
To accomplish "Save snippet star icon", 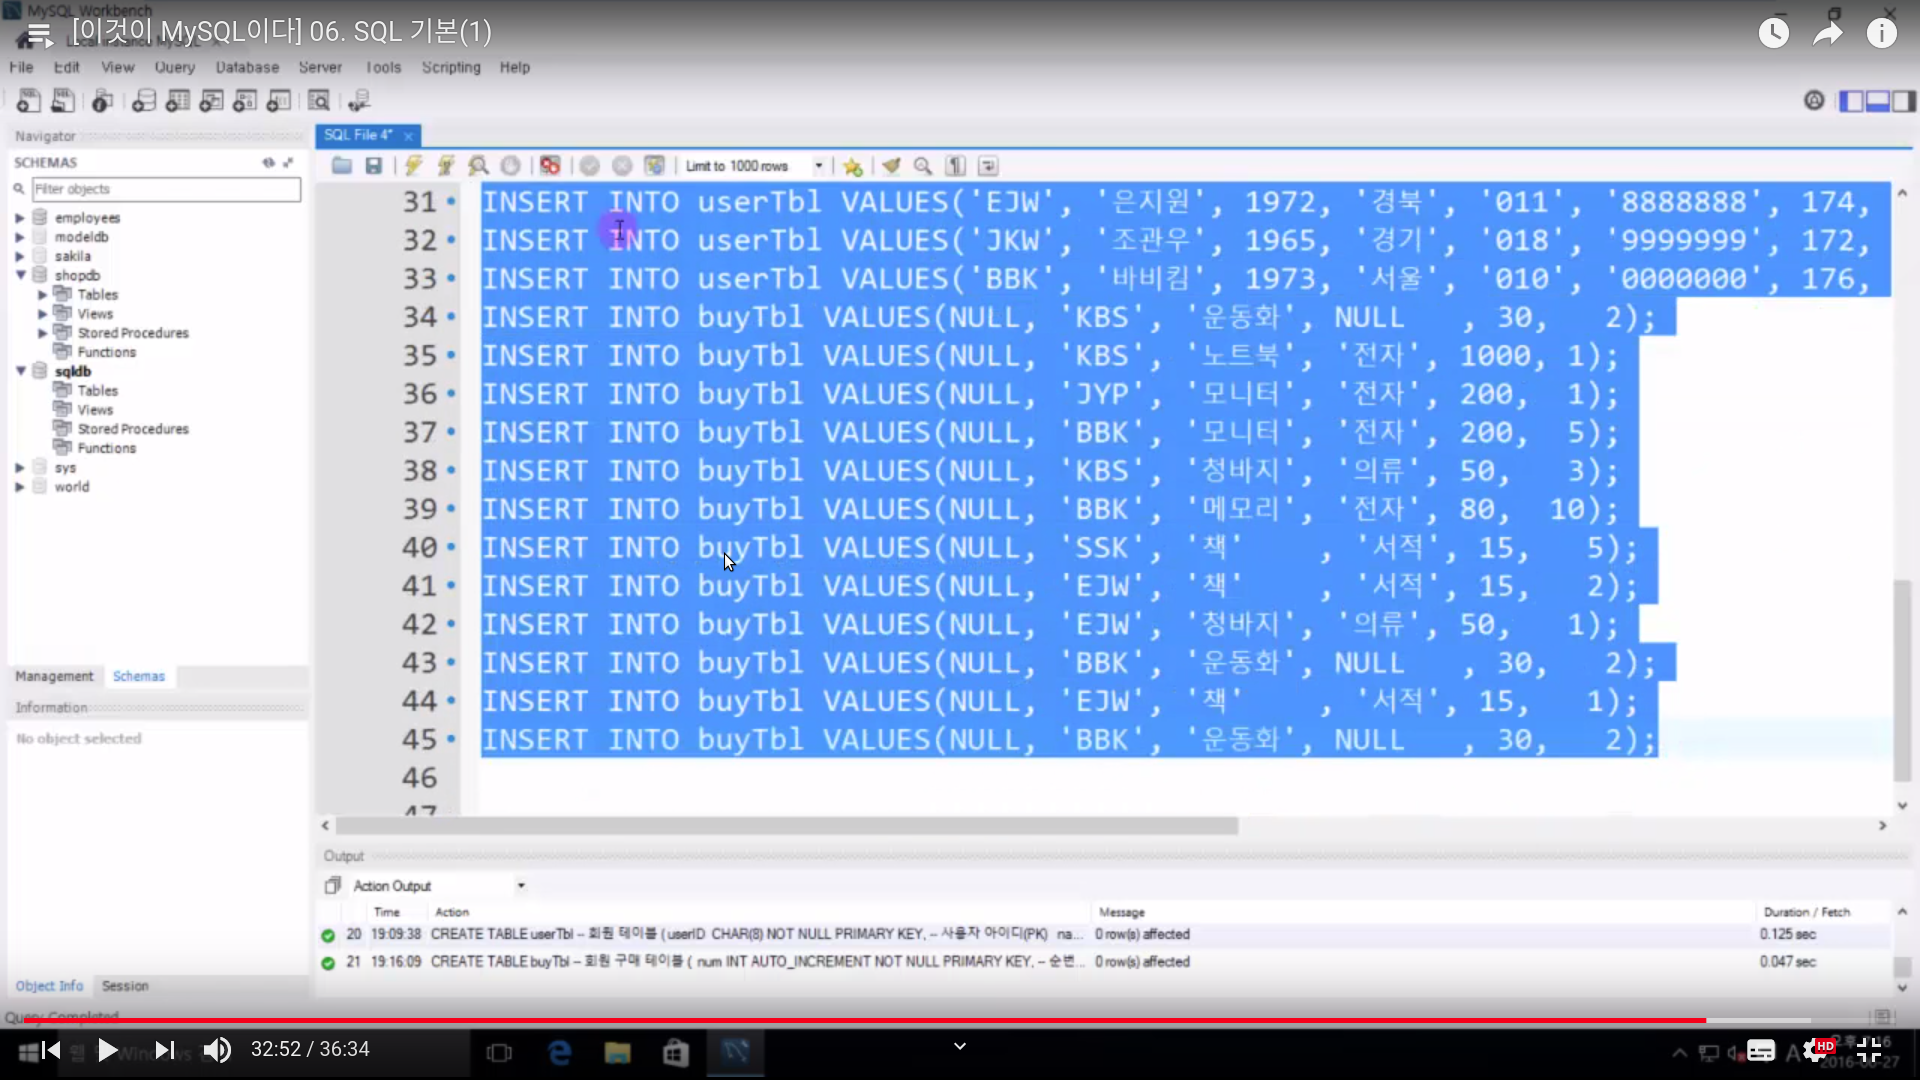I will pos(852,166).
